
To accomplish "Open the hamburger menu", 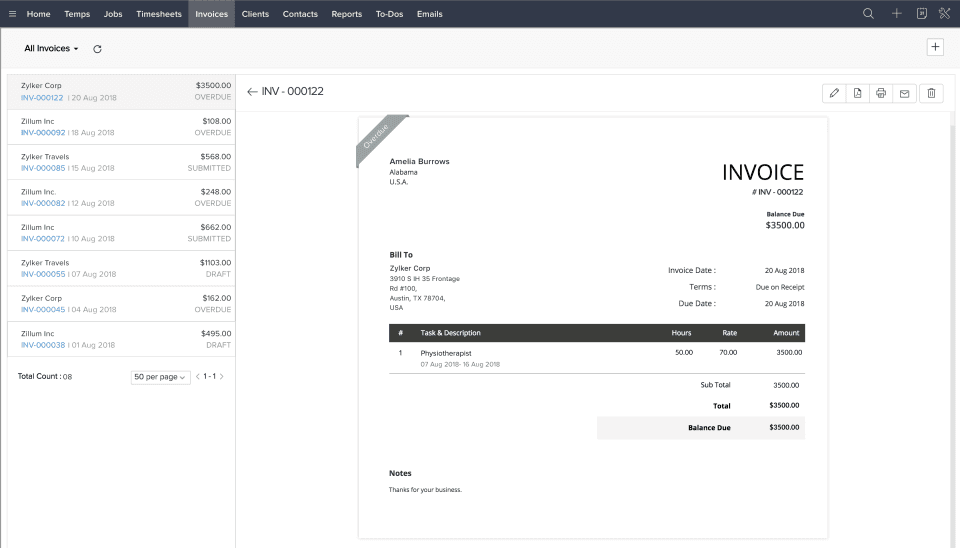I will tap(12, 14).
